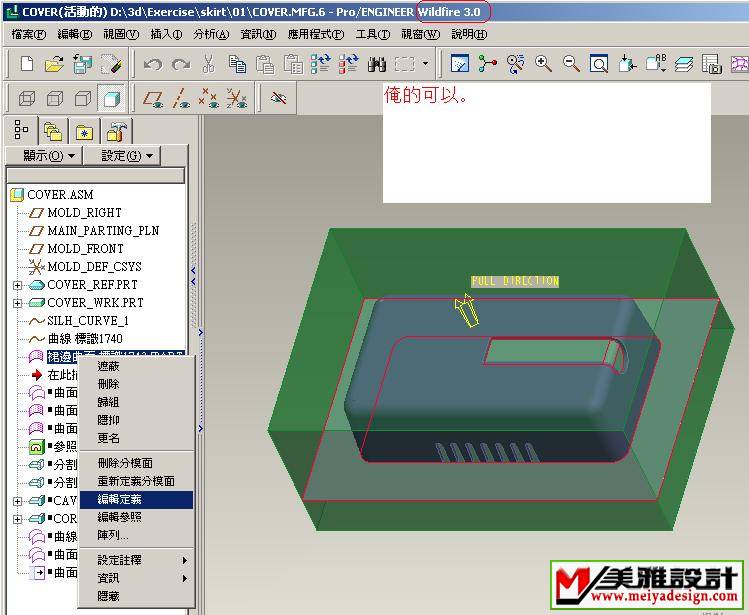This screenshot has height=615, width=749.
Task: Select MOLD_FRONT datum plane in tree
Action: [x=85, y=249]
